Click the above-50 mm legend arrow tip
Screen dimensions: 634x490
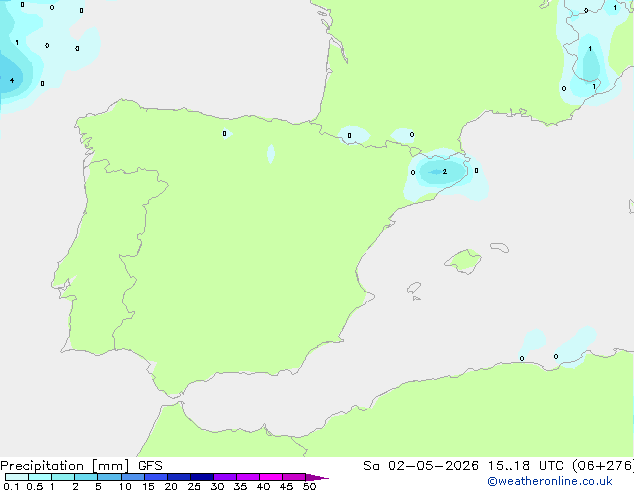pyautogui.click(x=317, y=477)
